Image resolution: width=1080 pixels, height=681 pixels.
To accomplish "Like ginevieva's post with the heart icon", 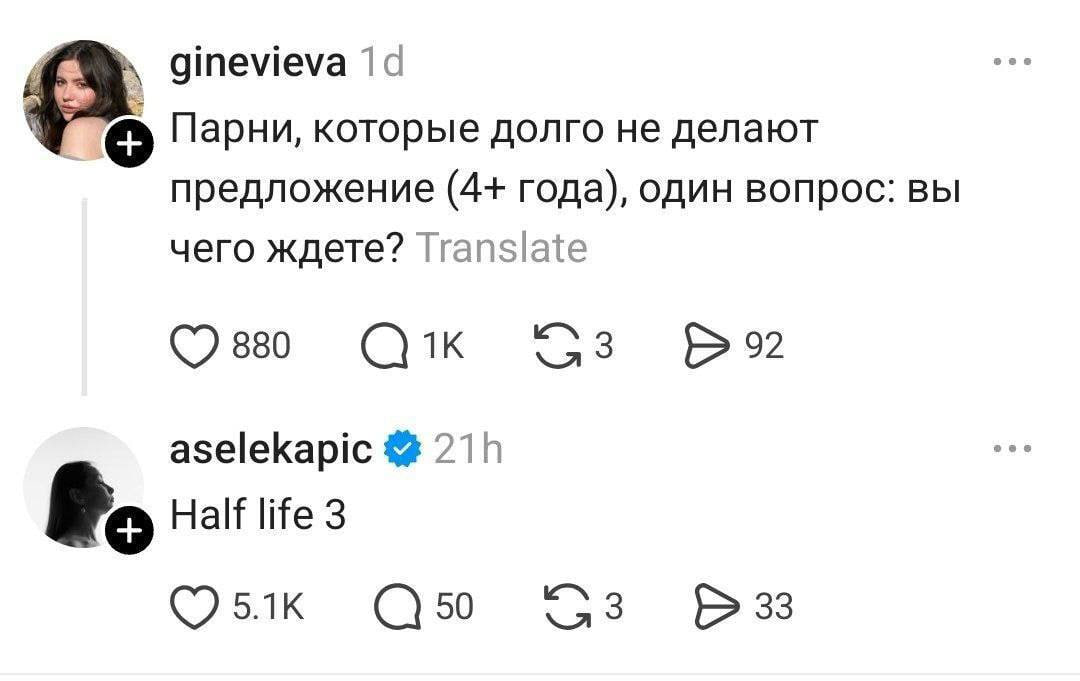I will [x=194, y=345].
